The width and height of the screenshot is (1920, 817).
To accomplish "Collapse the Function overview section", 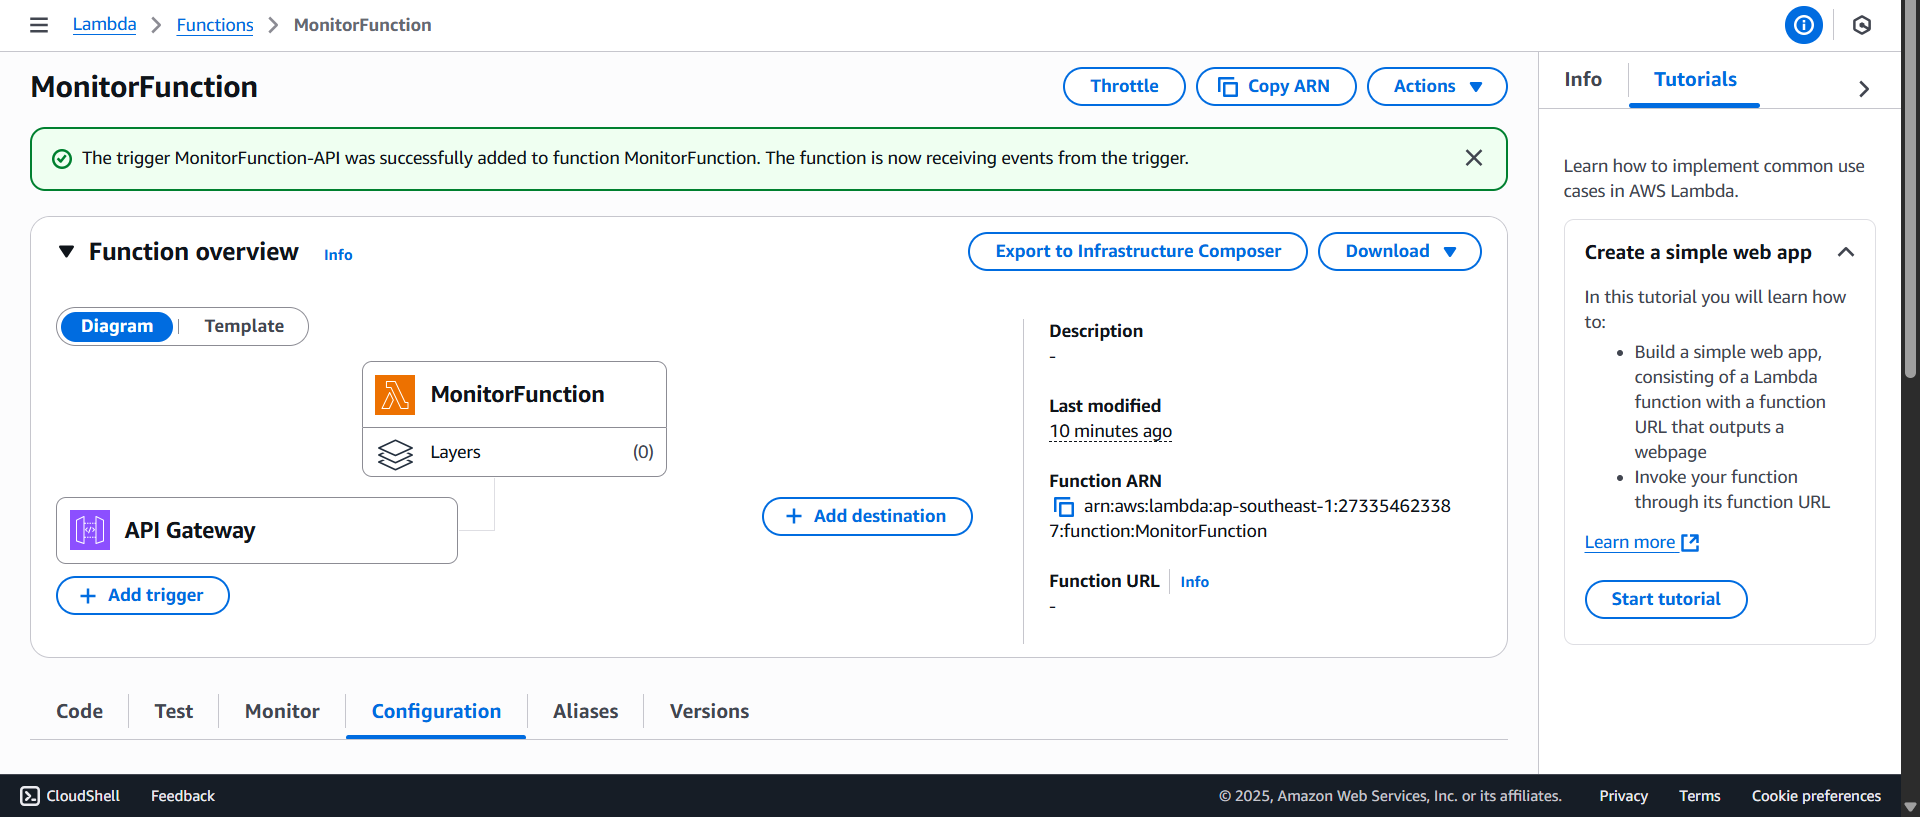I will [x=66, y=252].
